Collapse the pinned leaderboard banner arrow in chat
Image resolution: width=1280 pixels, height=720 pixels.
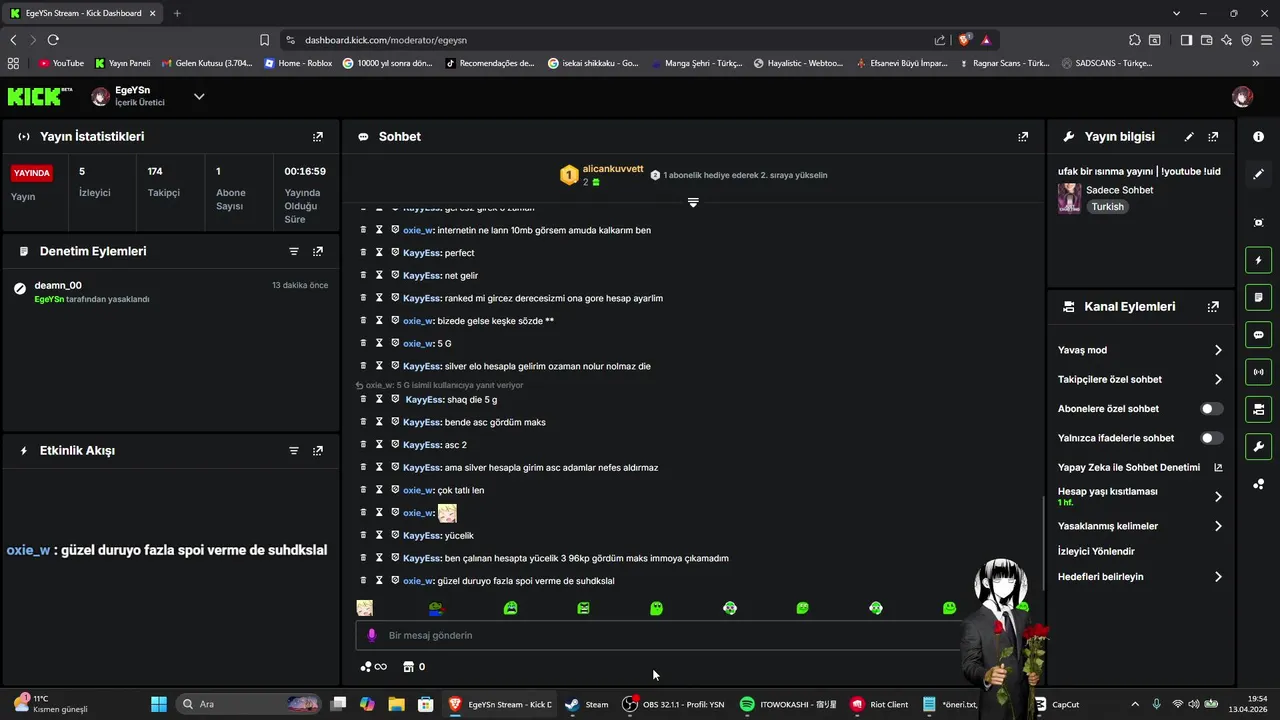pyautogui.click(x=693, y=202)
